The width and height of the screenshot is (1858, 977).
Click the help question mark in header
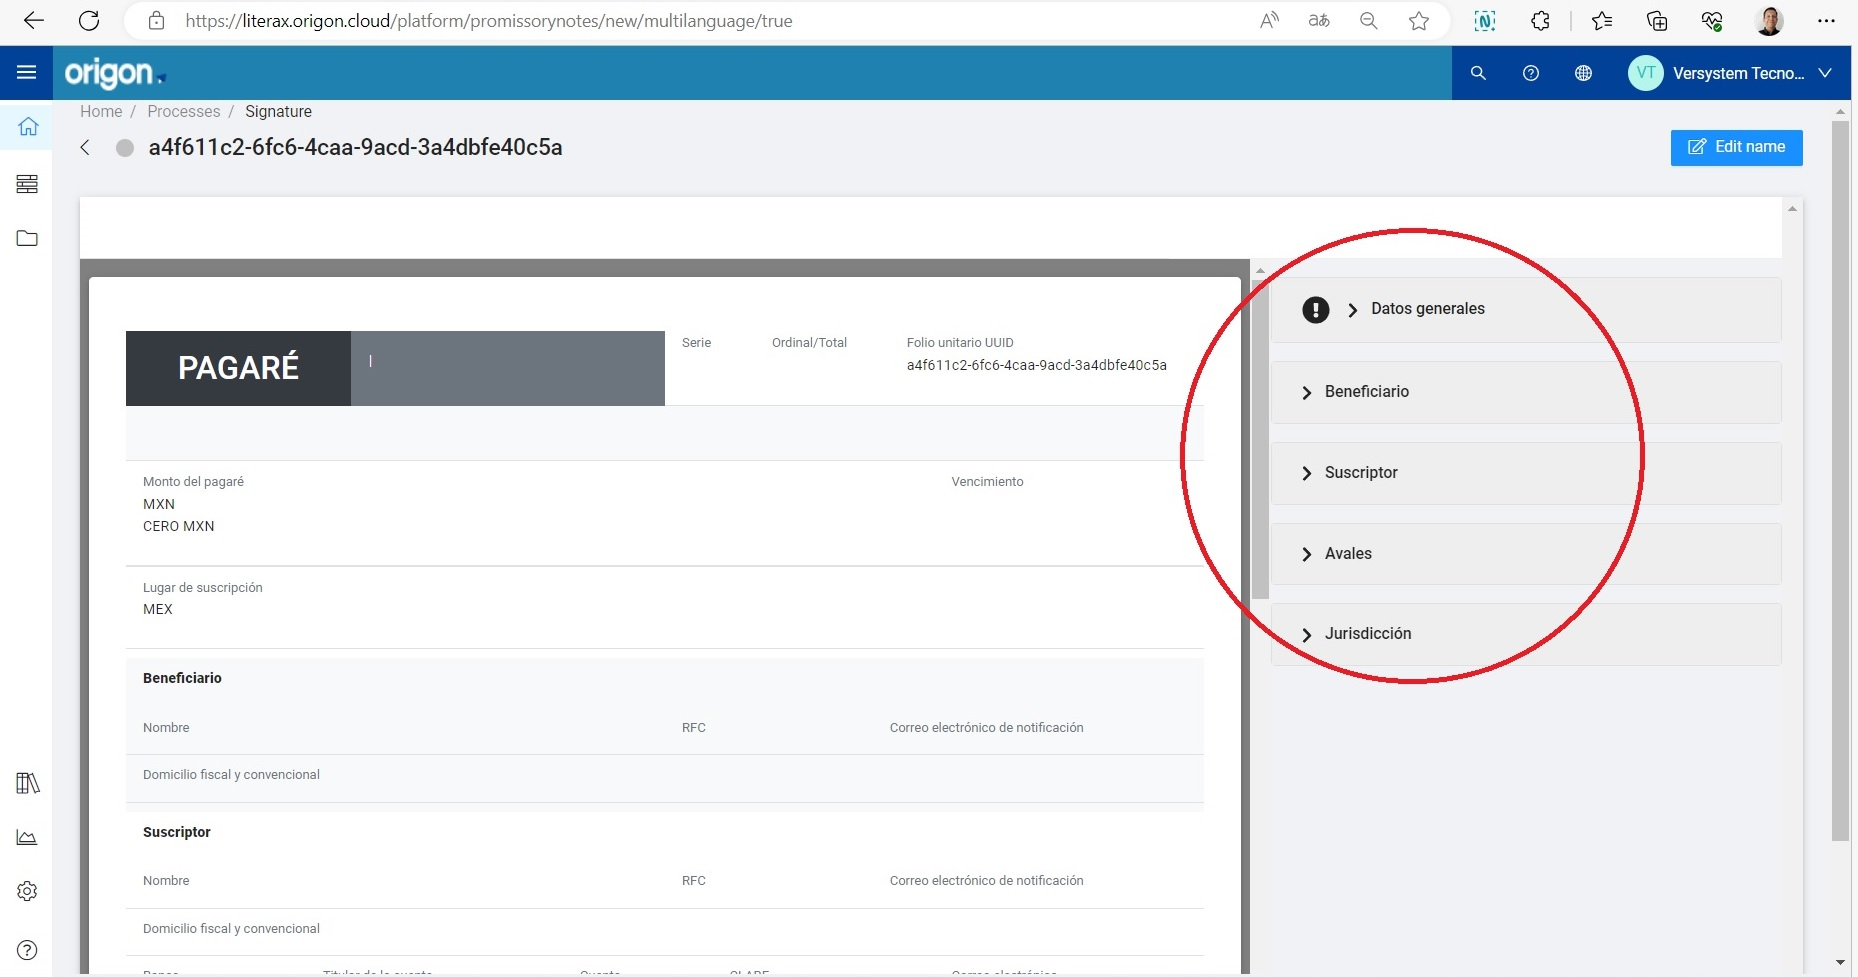(1530, 73)
